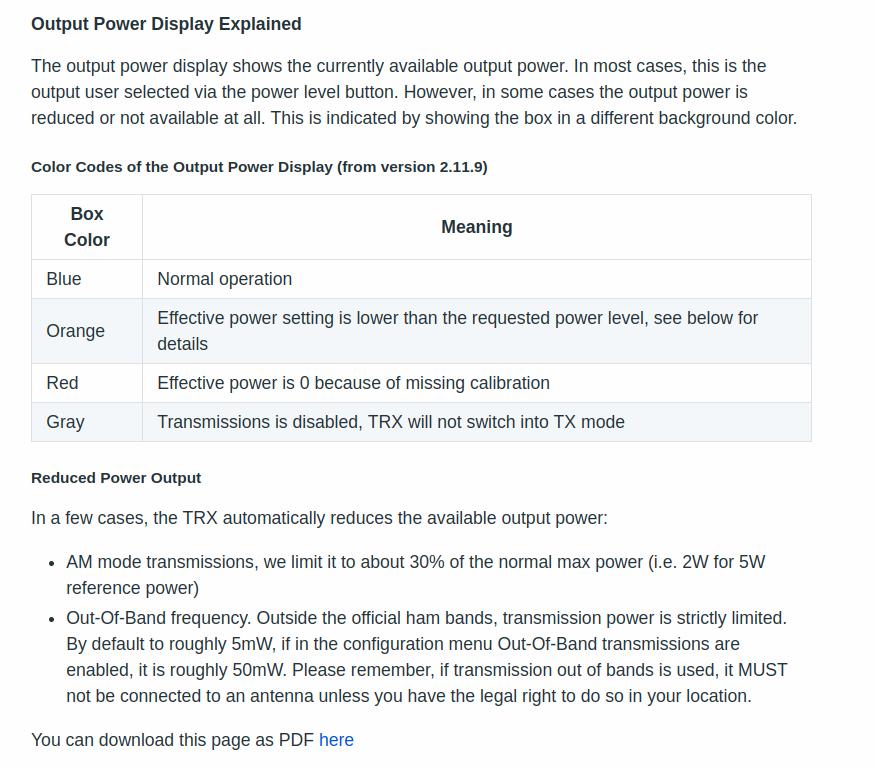Image resolution: width=876 pixels, height=768 pixels.
Task: Click the 'Color Codes of the Output Power Display' heading
Action: pos(259,167)
